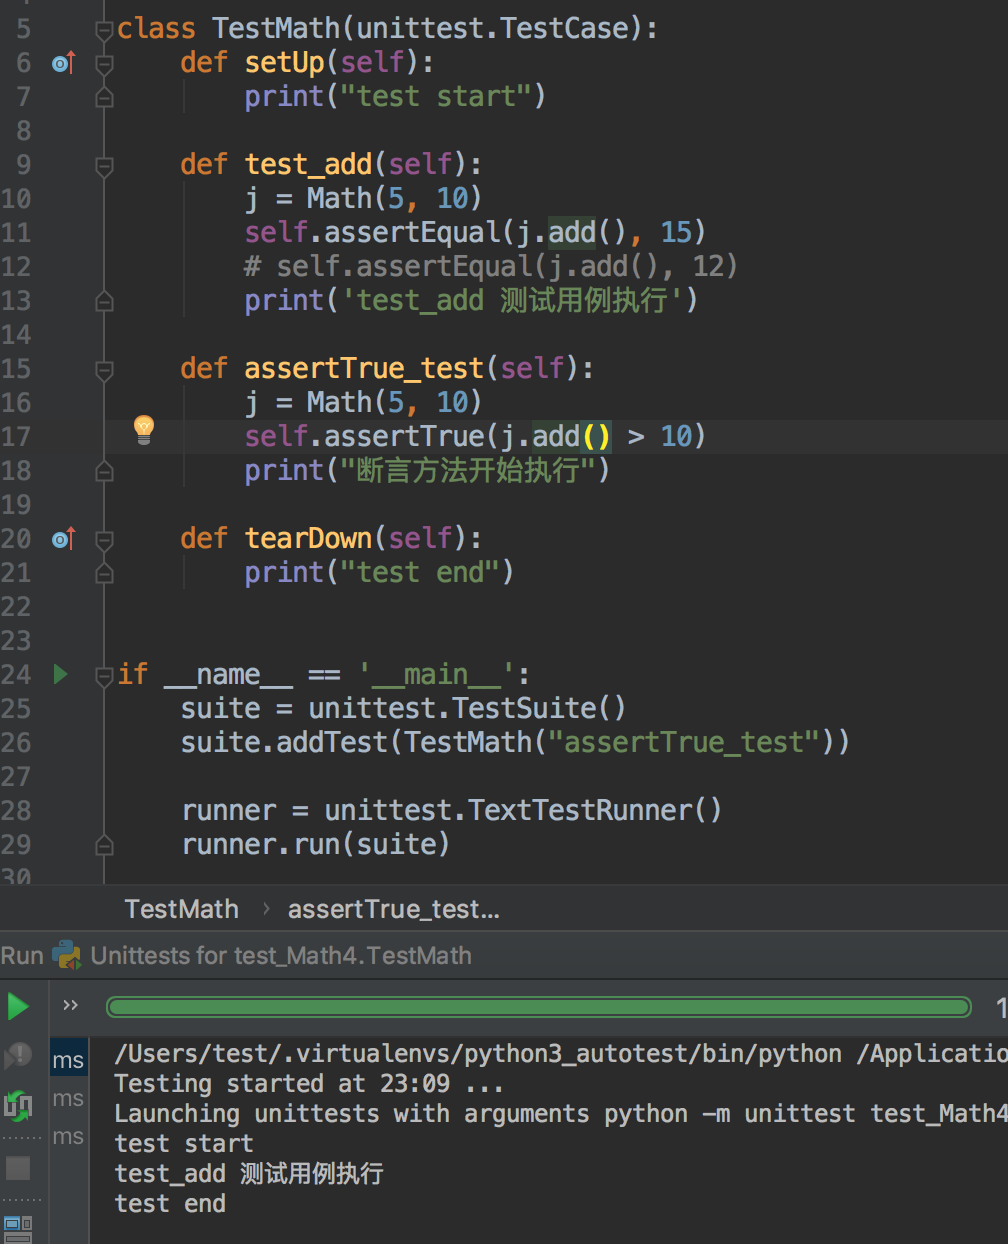Rerun tests with the green play button
This screenshot has height=1244, width=1008.
(x=18, y=1006)
